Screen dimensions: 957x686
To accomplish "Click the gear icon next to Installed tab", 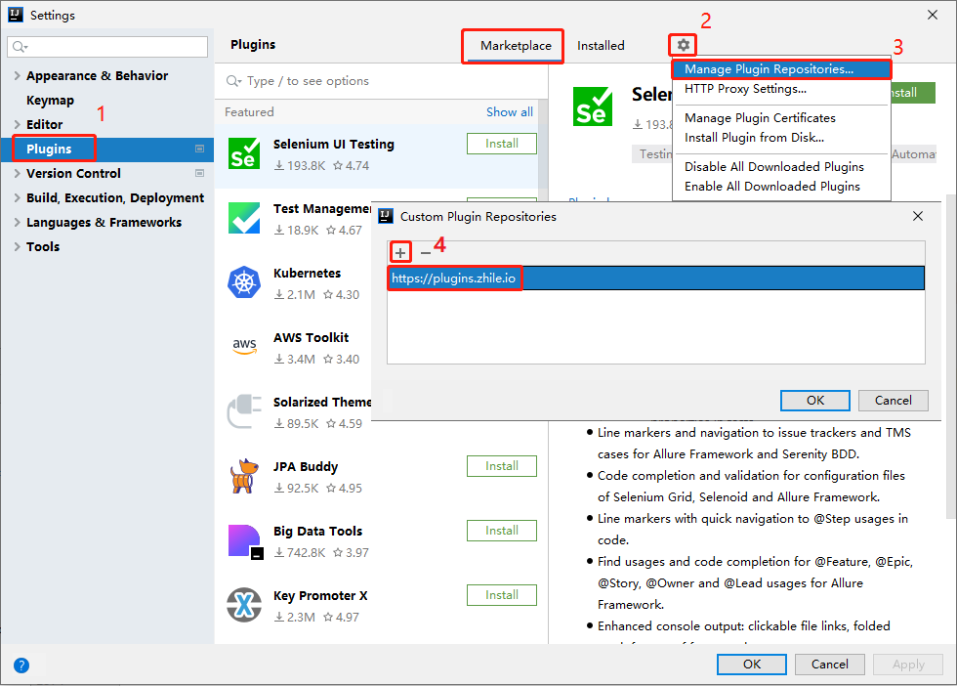I will click(683, 45).
